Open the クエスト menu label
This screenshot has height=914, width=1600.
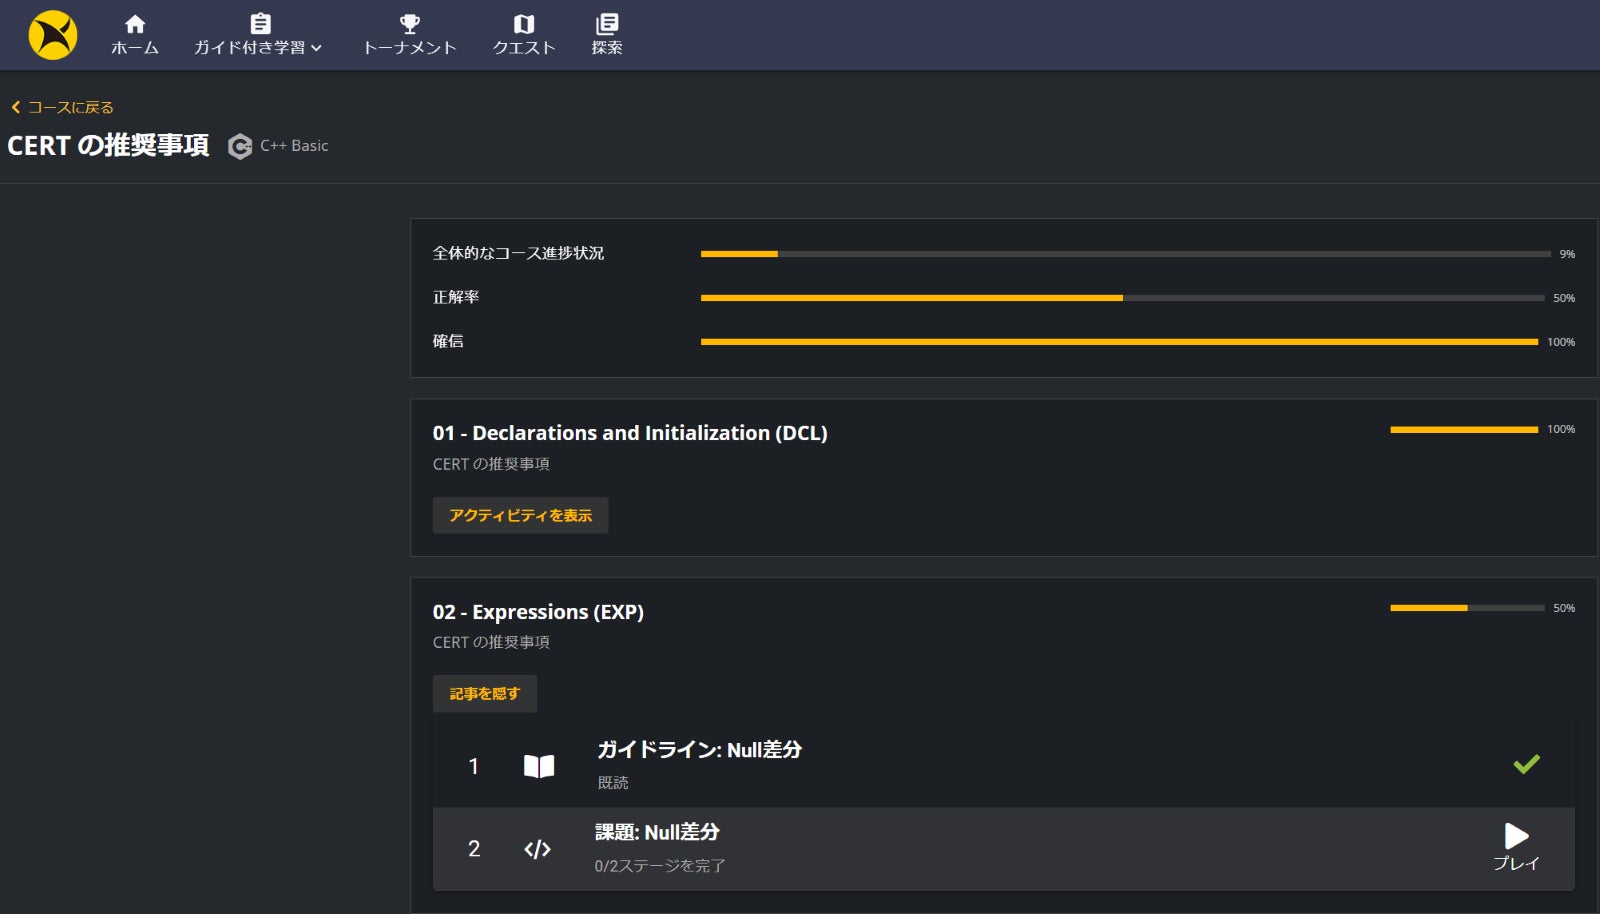point(524,48)
